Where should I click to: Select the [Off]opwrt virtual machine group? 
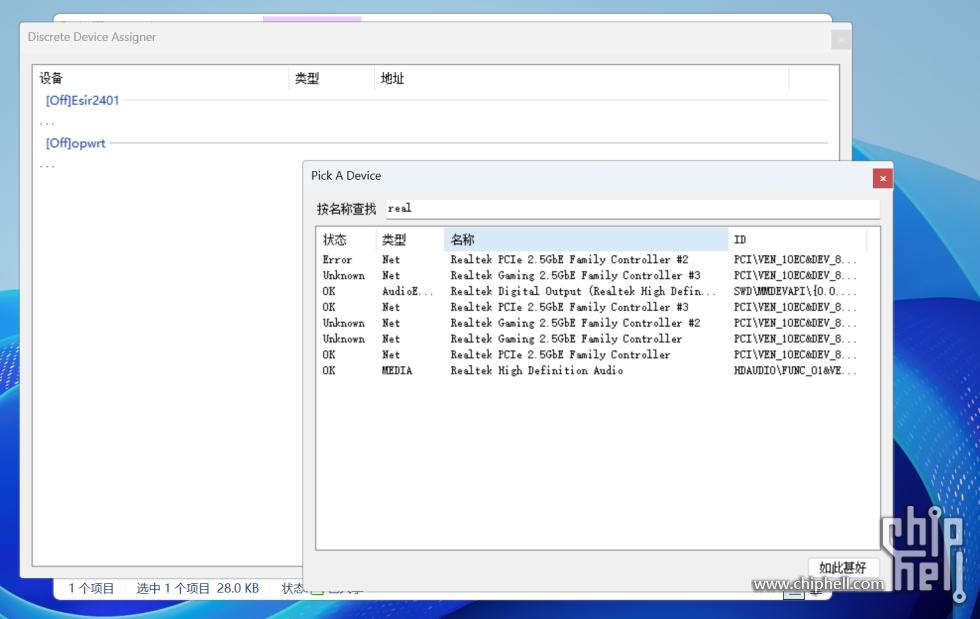(76, 143)
